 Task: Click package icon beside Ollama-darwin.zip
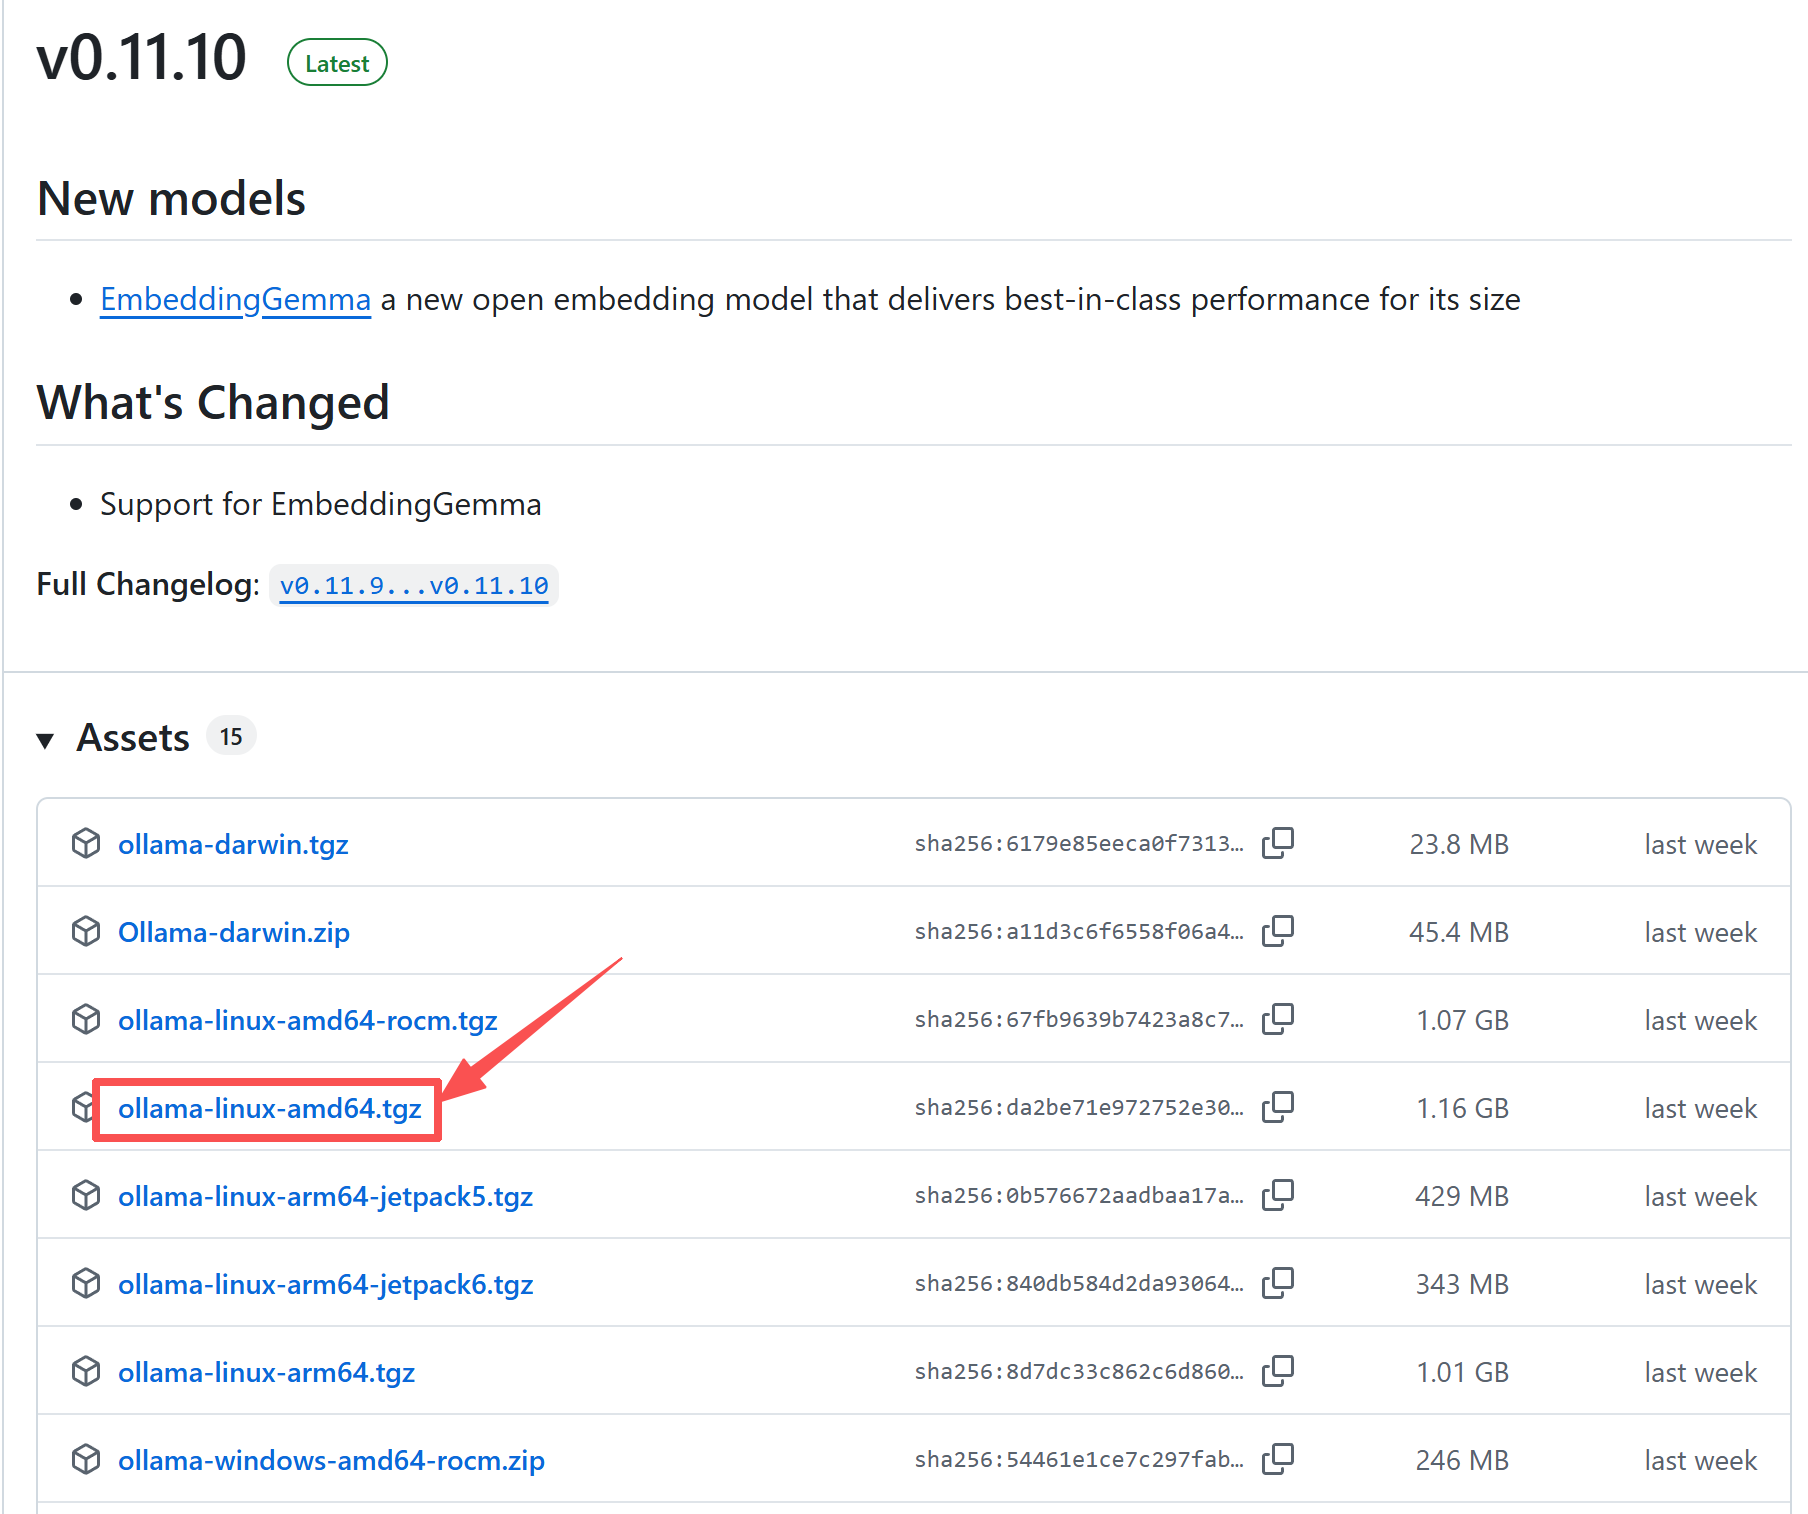point(86,931)
